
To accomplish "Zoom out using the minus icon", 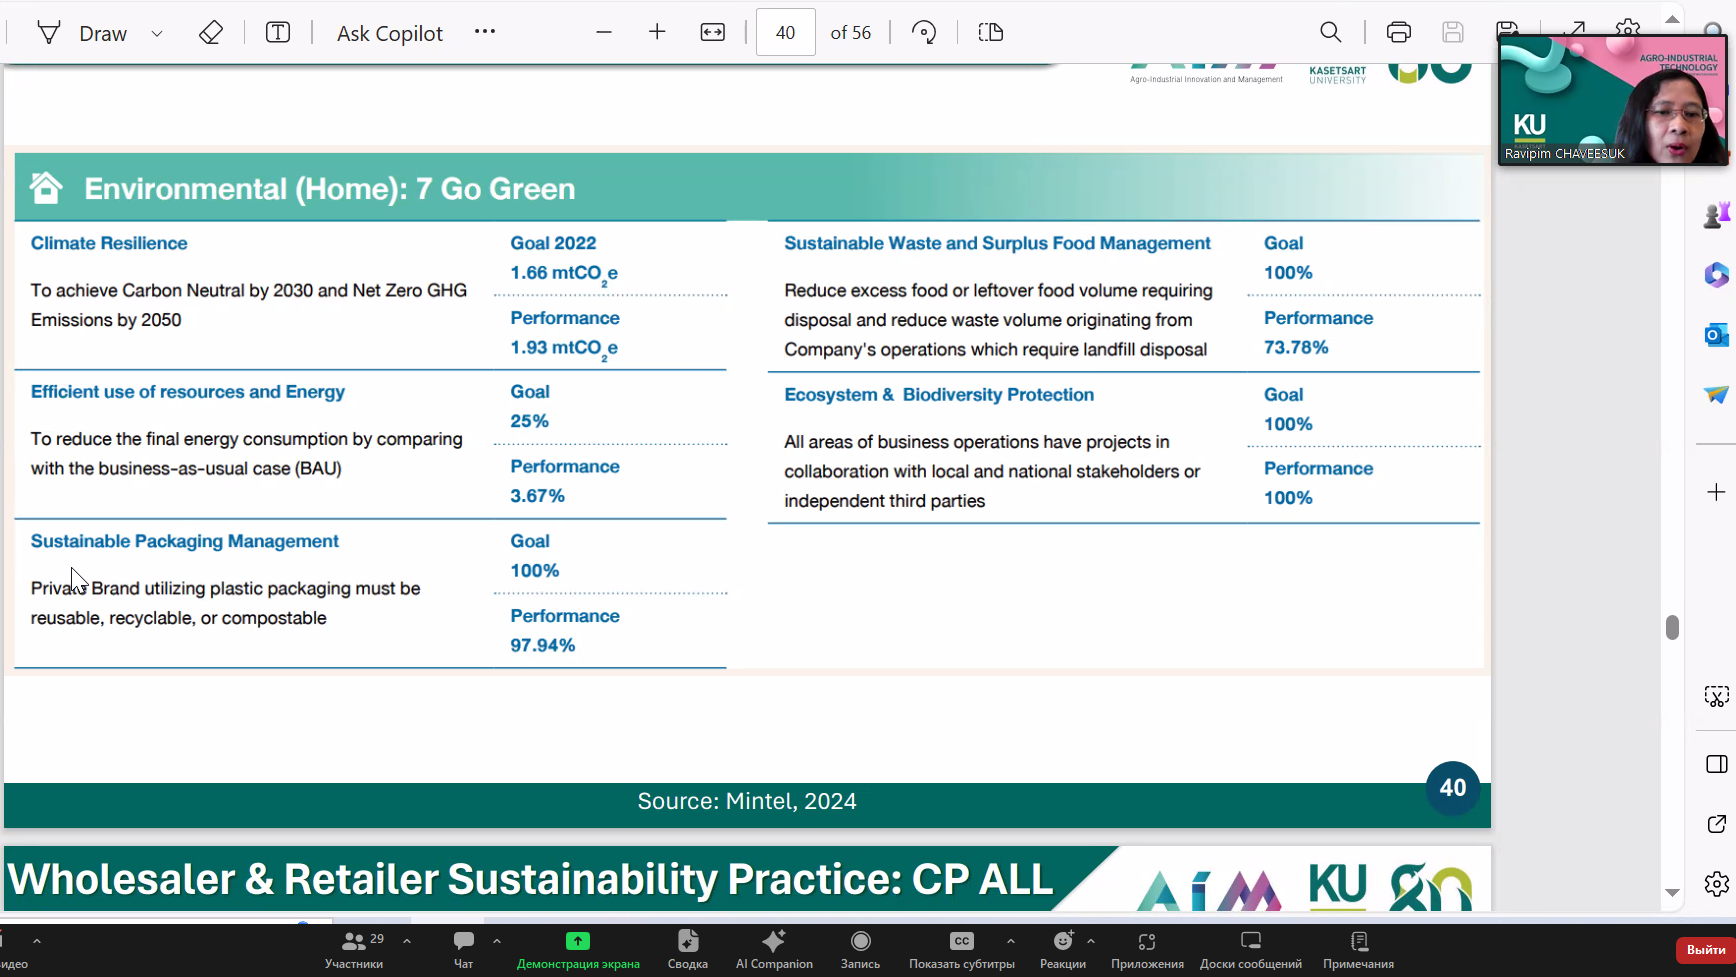I will (x=604, y=33).
